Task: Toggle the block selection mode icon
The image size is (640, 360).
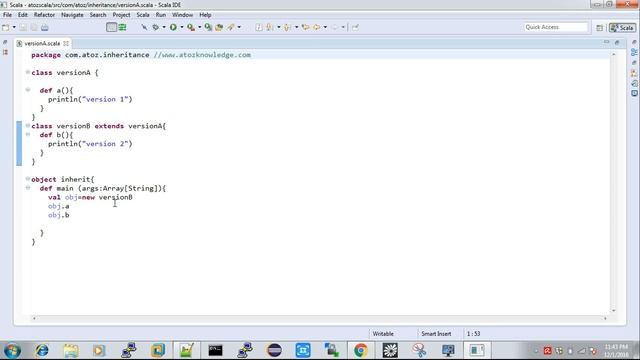Action: 111,27
